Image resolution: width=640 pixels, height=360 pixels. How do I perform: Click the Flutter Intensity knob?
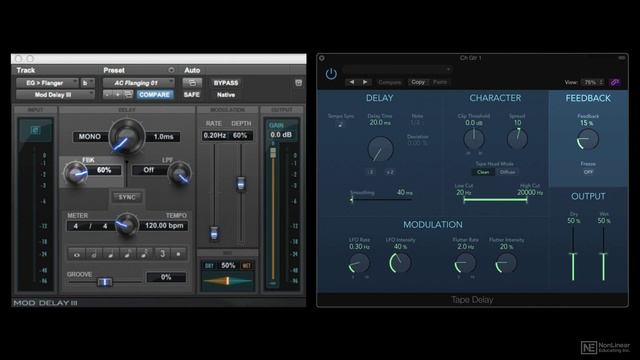(x=506, y=263)
